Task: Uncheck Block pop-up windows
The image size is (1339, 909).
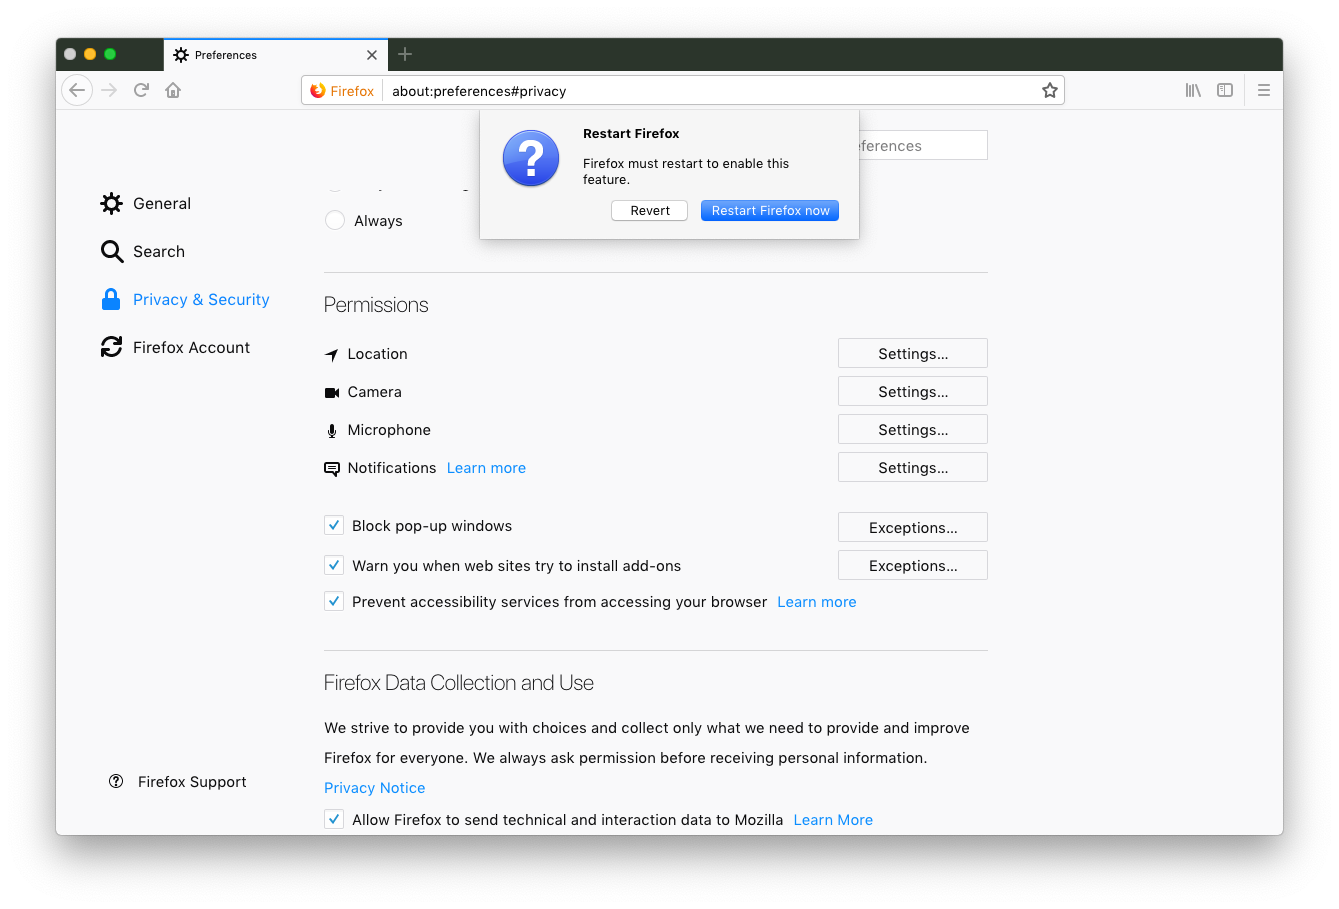Action: 334,526
